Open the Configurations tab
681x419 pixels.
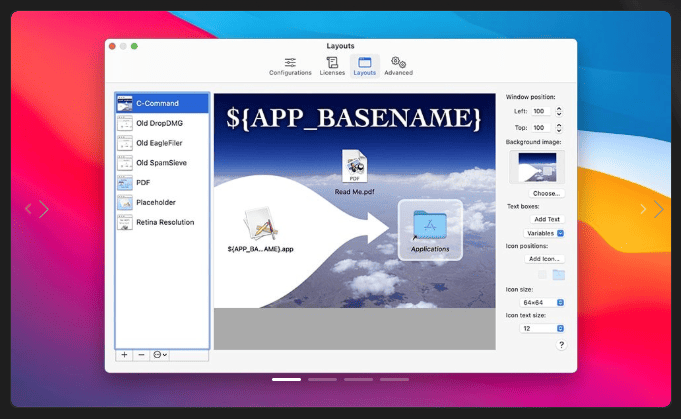tap(290, 66)
